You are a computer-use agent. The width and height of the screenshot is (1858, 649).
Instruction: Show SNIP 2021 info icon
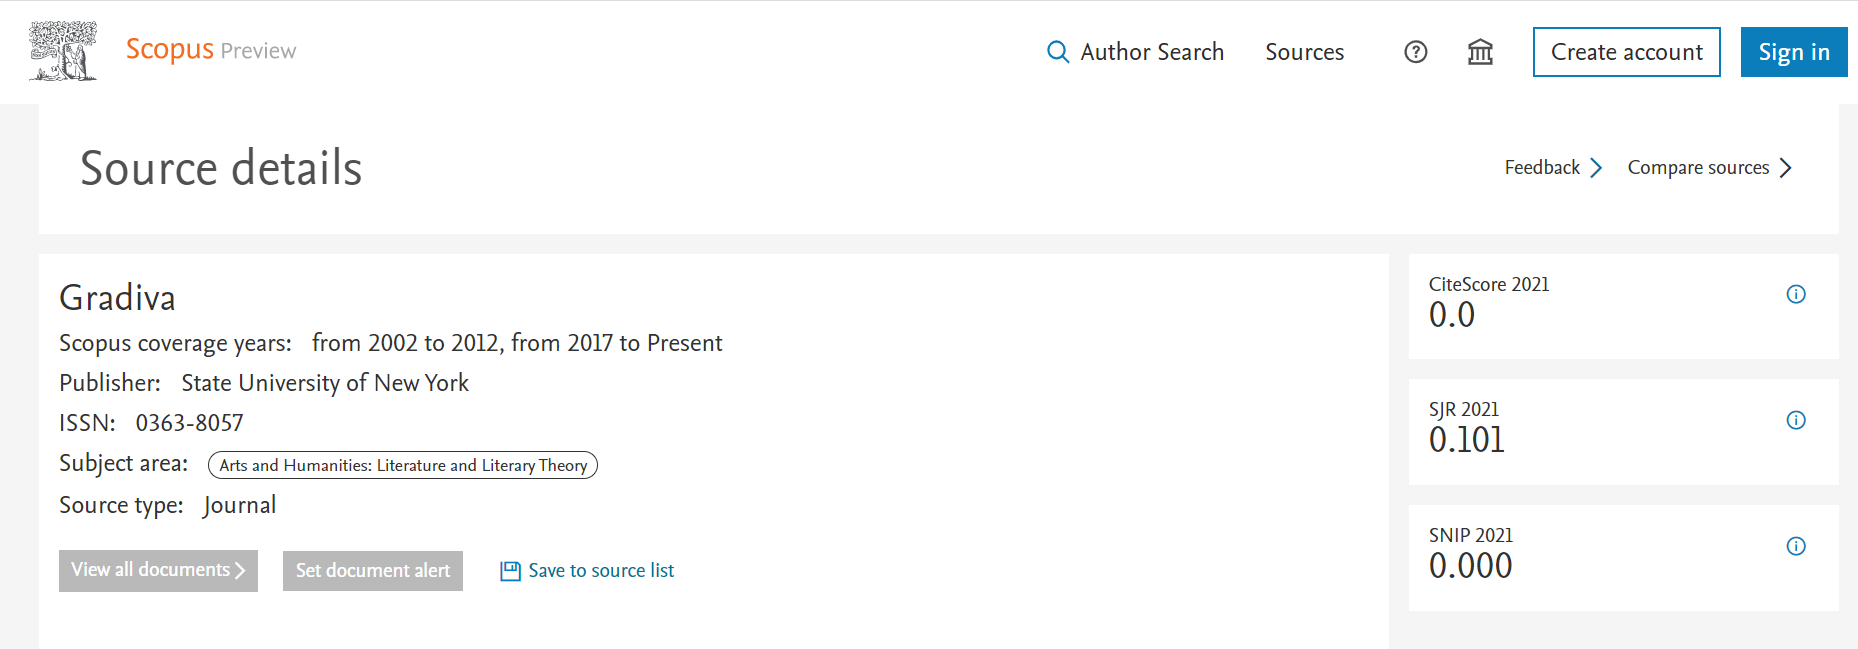[1795, 546]
